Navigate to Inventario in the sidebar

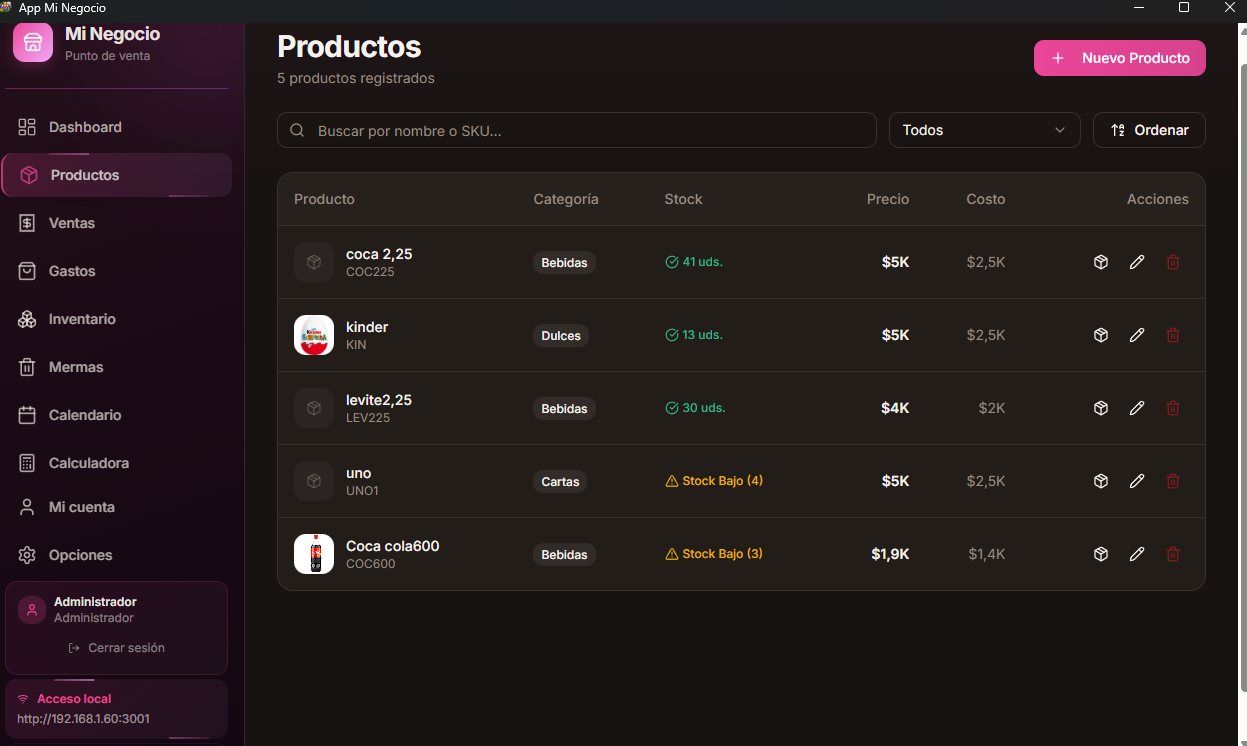tap(82, 319)
